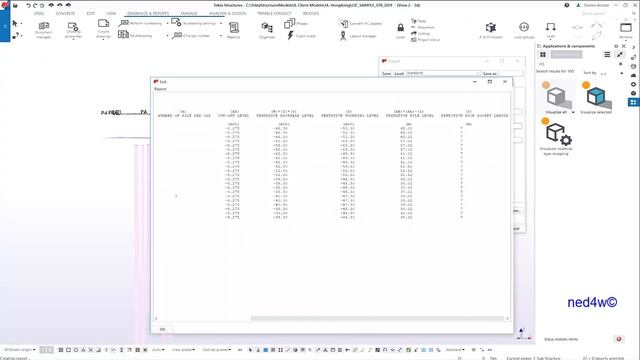Screen dimensions: 640x360
Task: Click the horizontal scrollbar in List window
Action: (x=378, y=318)
